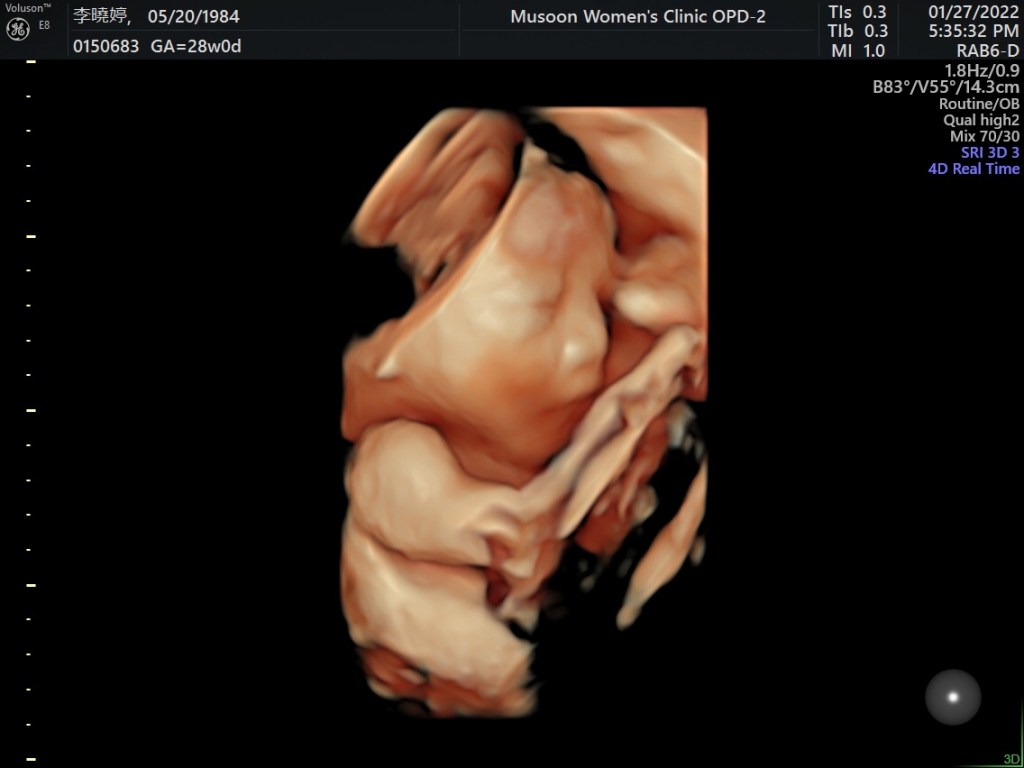The height and width of the screenshot is (768, 1024).
Task: Click the patient ID 0150683
Action: click(x=106, y=46)
